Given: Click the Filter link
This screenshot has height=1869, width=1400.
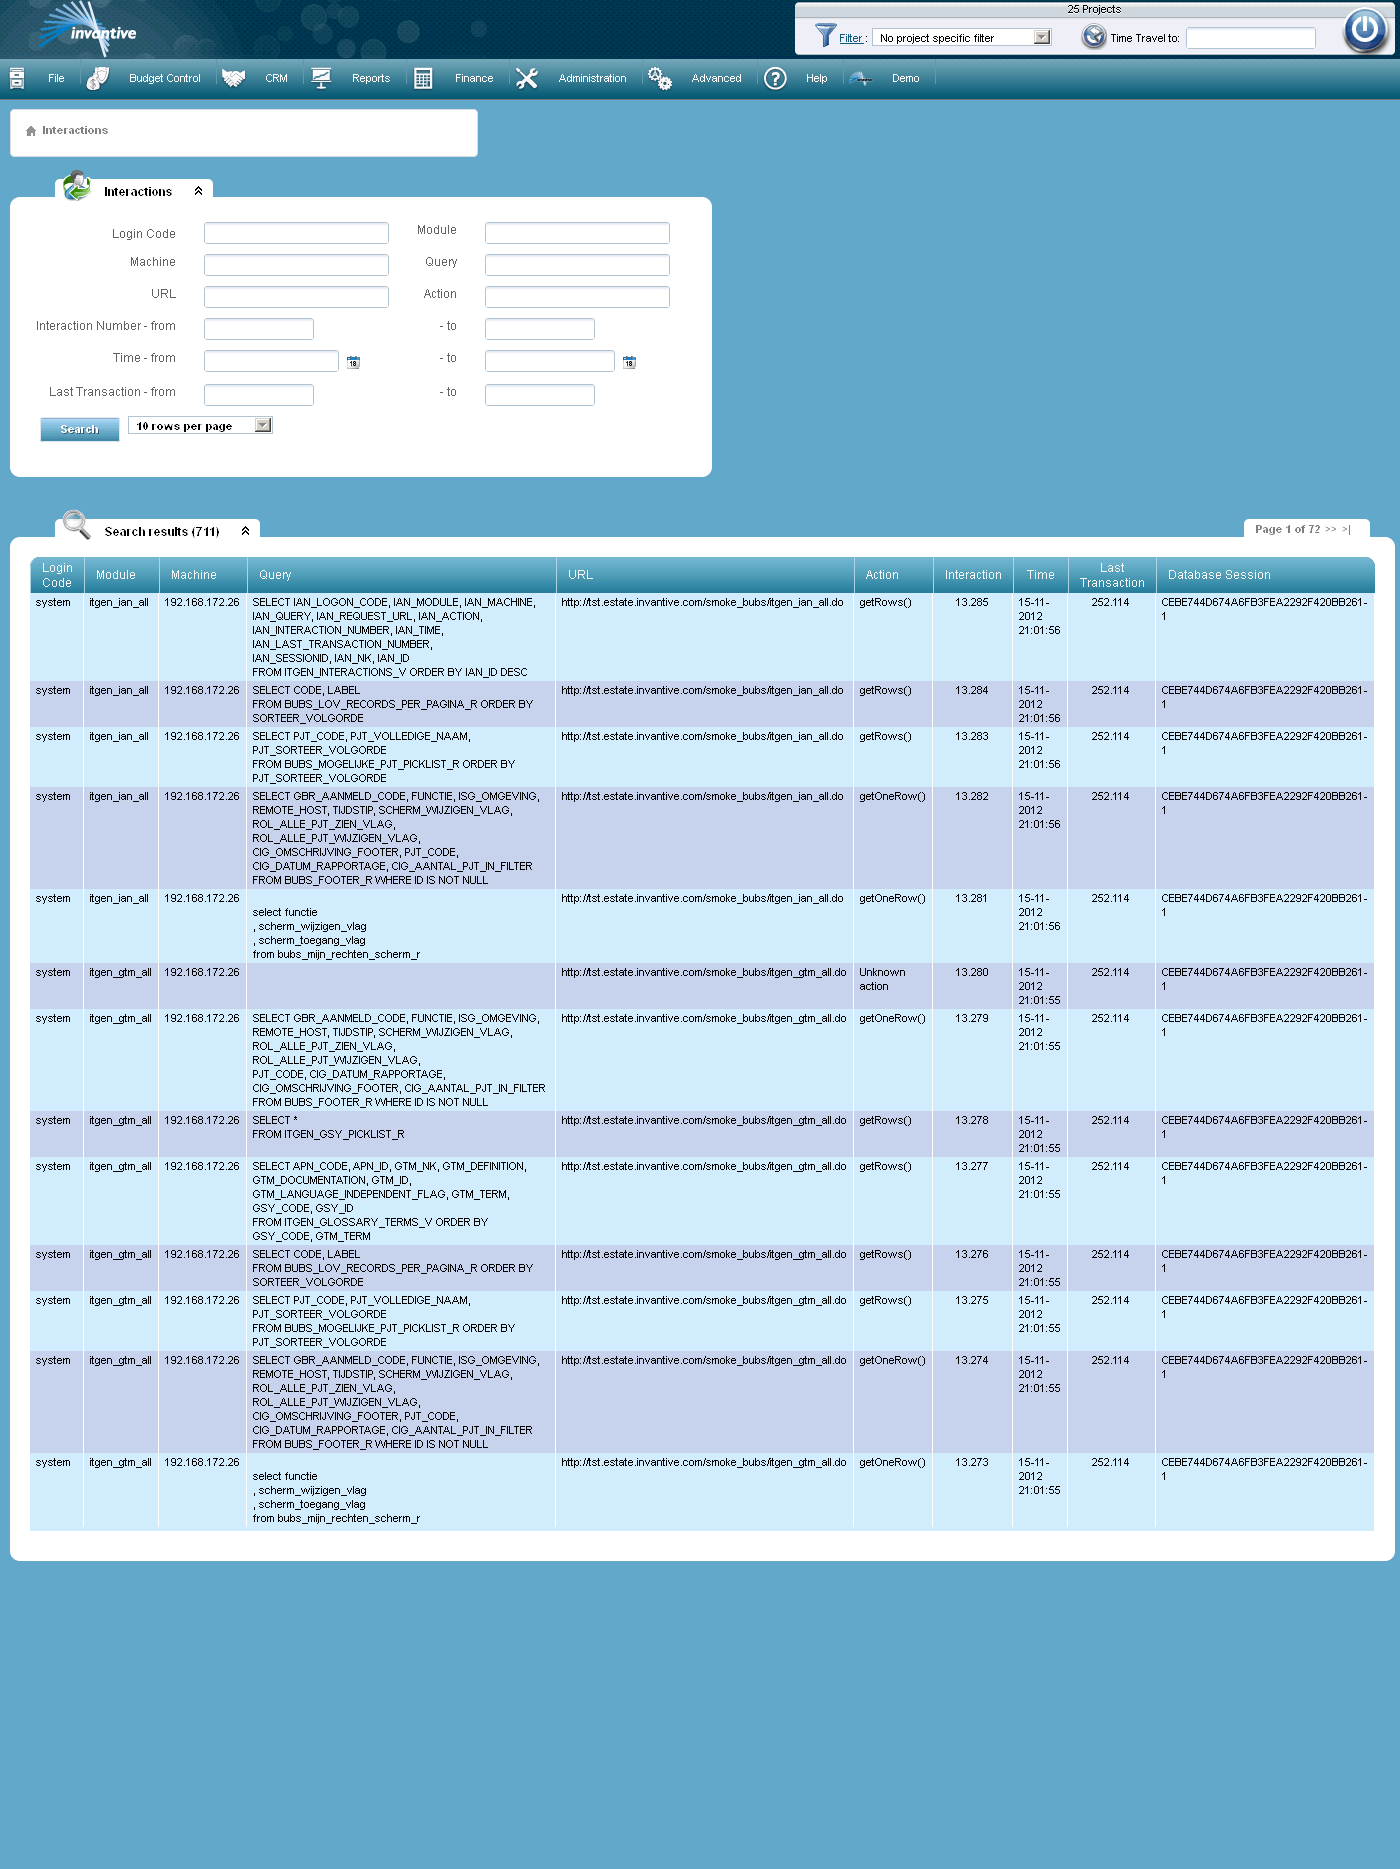Looking at the screenshot, I should [850, 39].
